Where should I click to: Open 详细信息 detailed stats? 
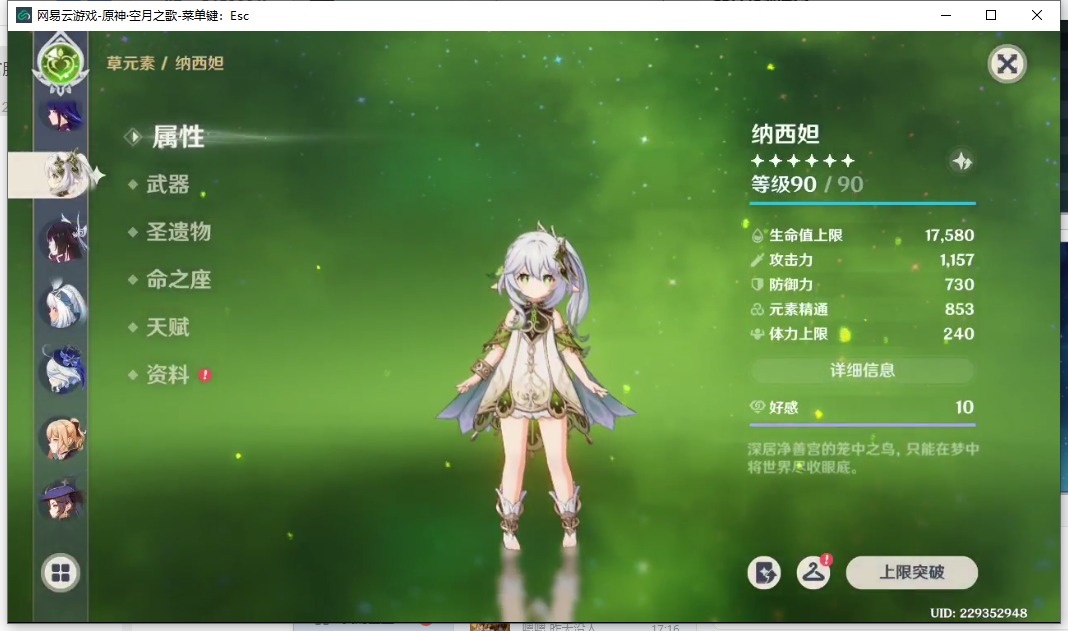click(862, 370)
